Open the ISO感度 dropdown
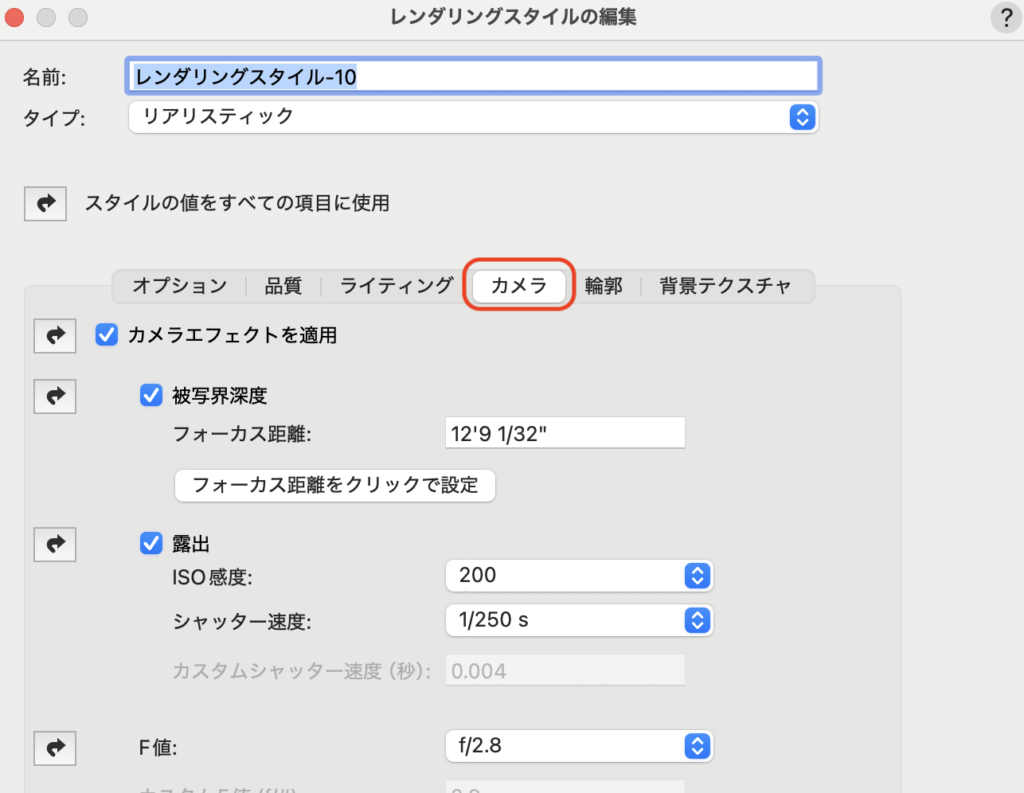Screen dimensions: 1024x793 tap(578, 575)
